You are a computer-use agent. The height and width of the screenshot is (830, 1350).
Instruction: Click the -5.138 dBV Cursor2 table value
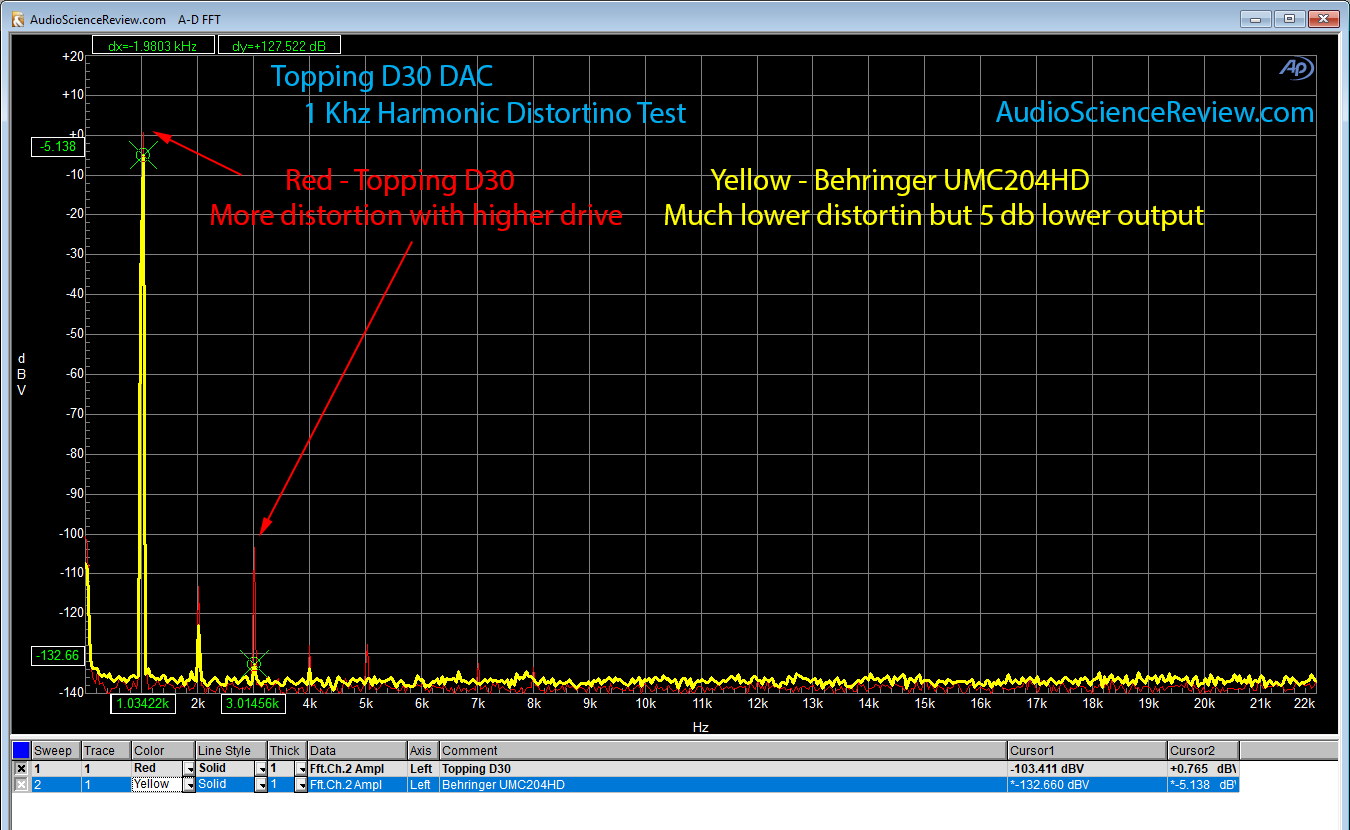coord(1203,785)
